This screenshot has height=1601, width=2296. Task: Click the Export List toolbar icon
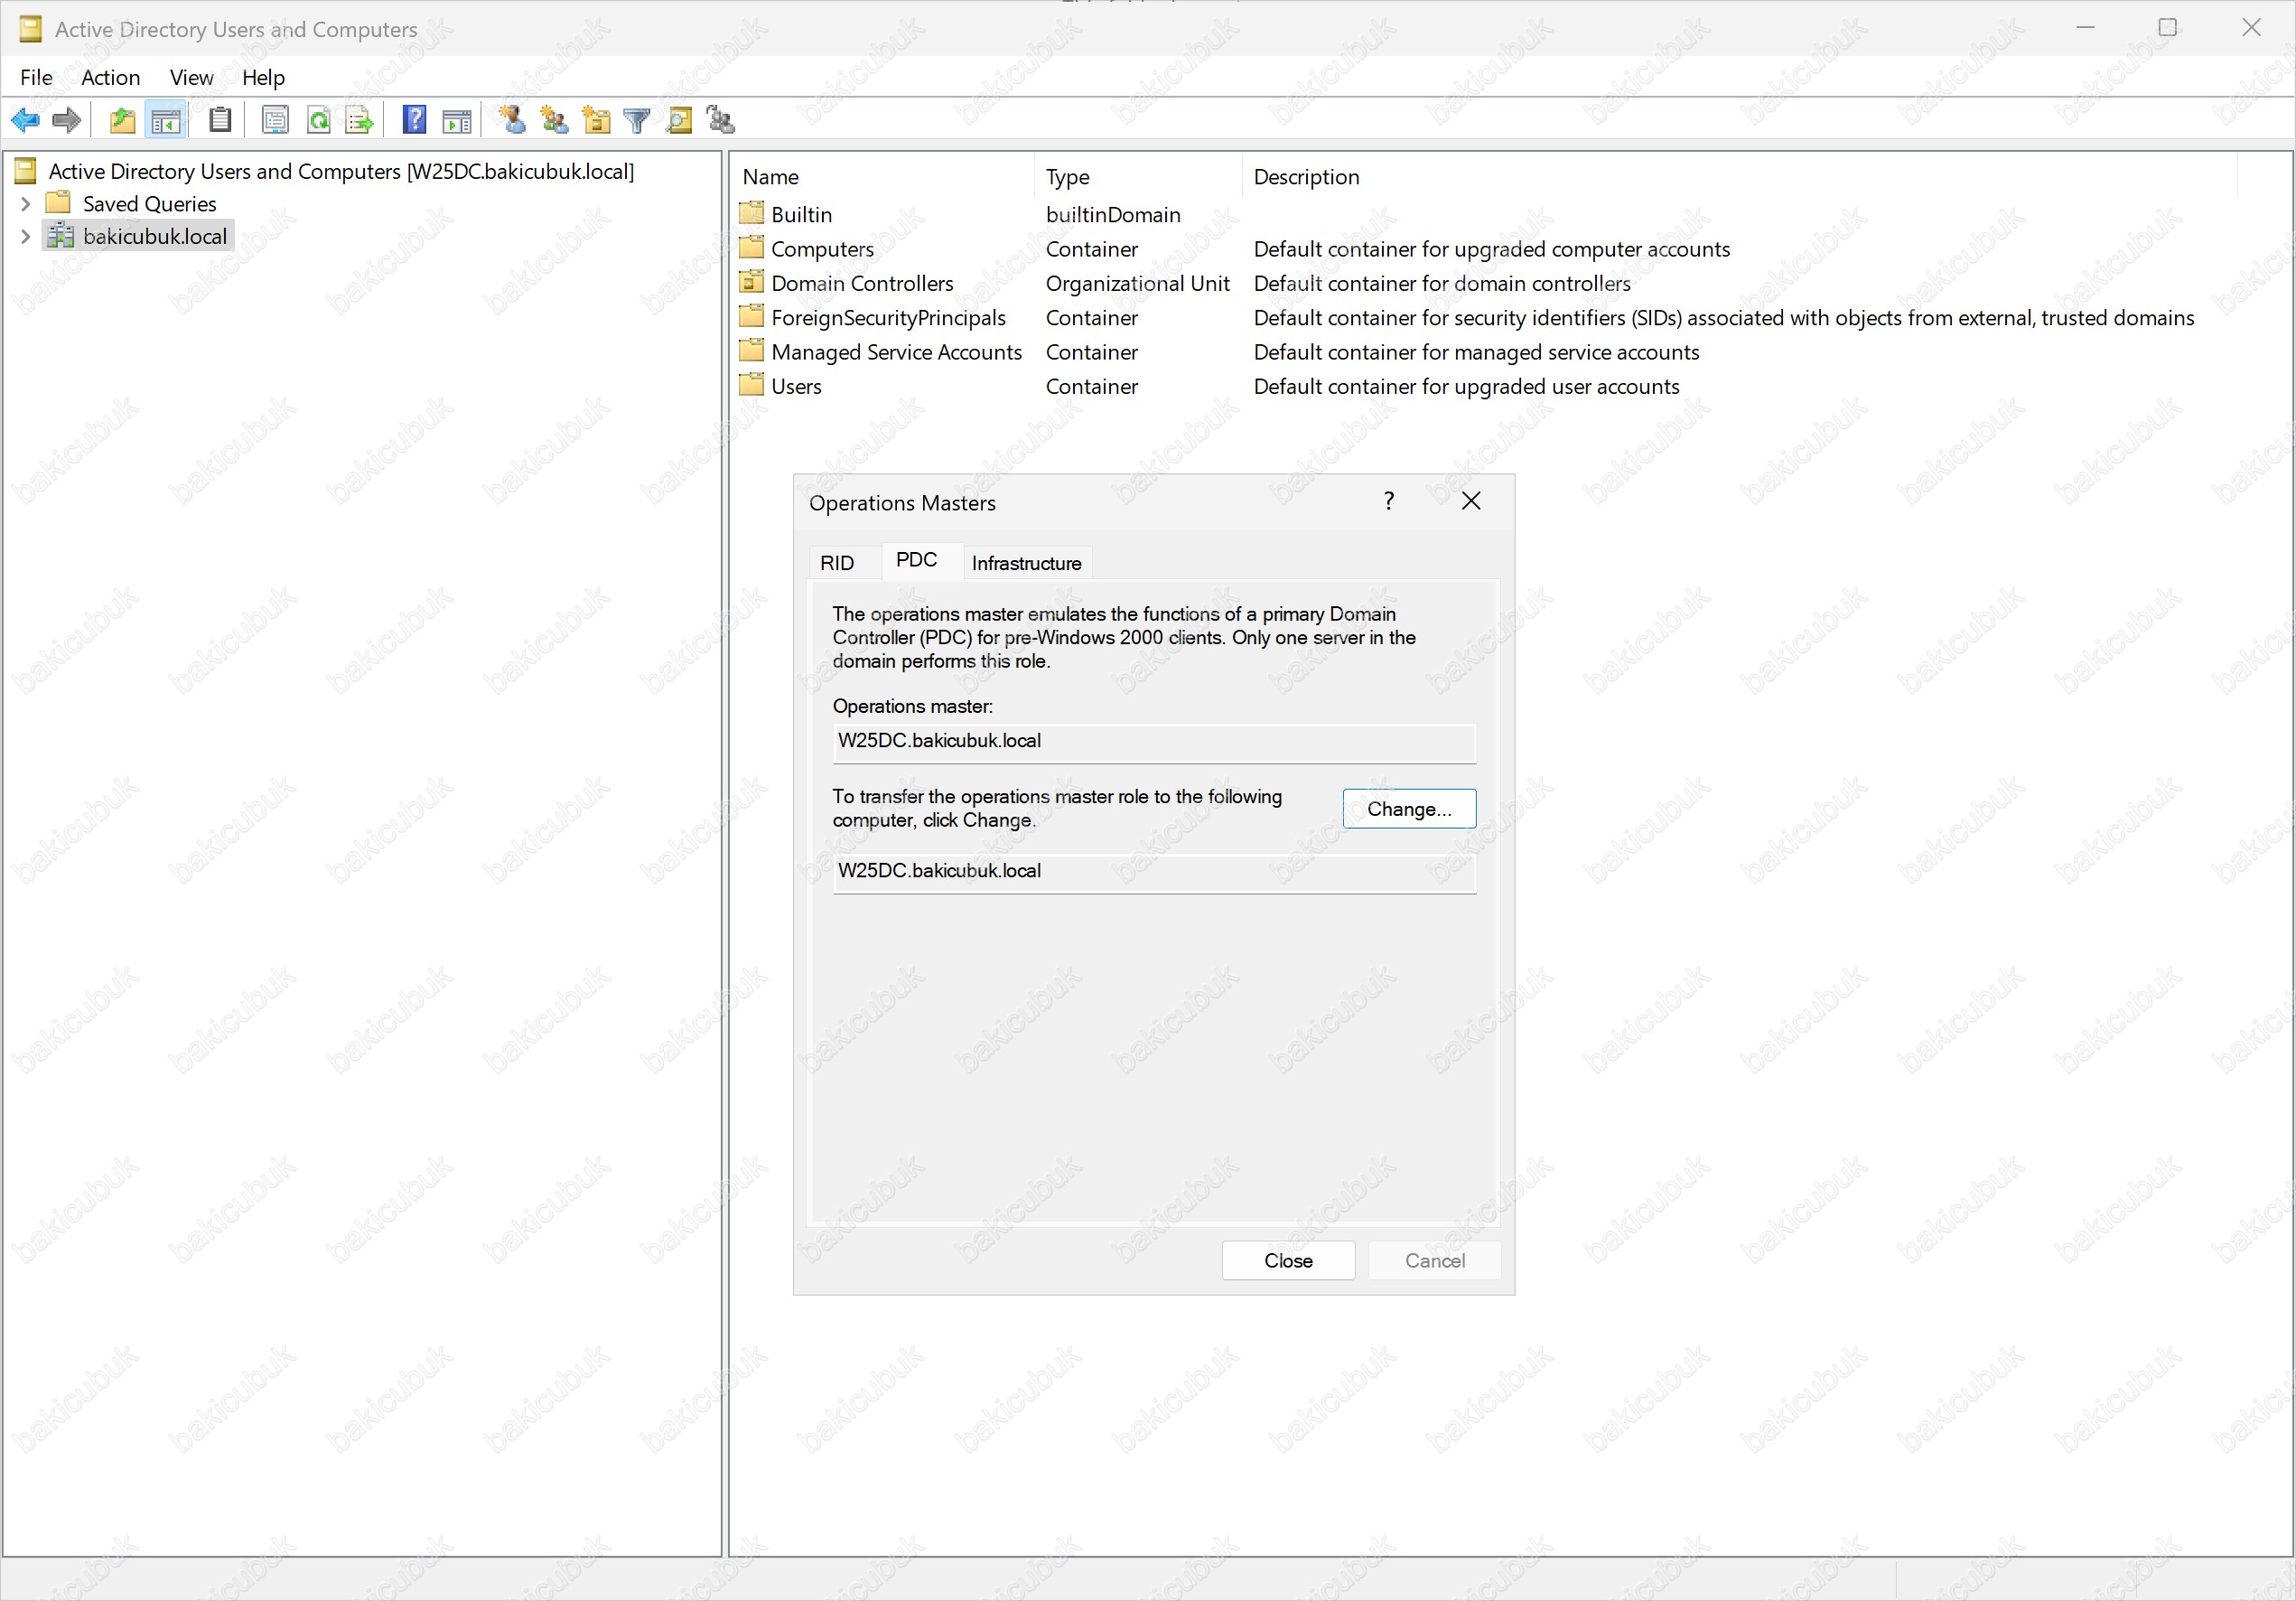(x=359, y=121)
